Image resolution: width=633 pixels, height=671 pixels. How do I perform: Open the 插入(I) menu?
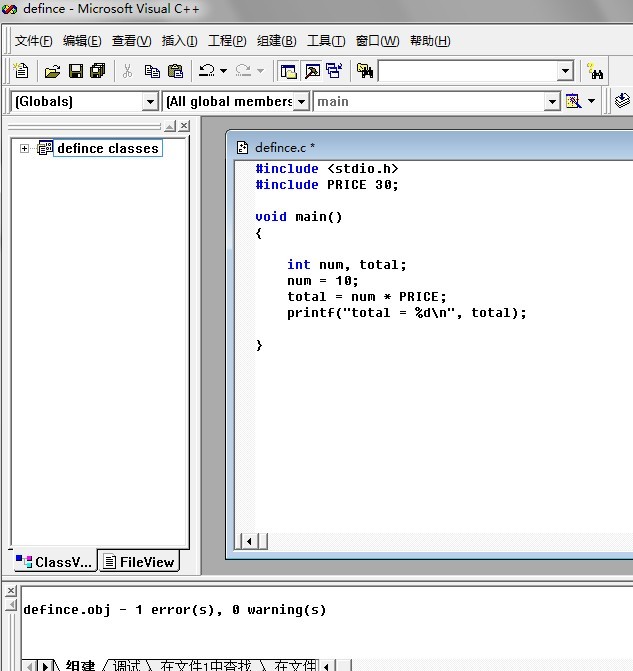[x=179, y=41]
